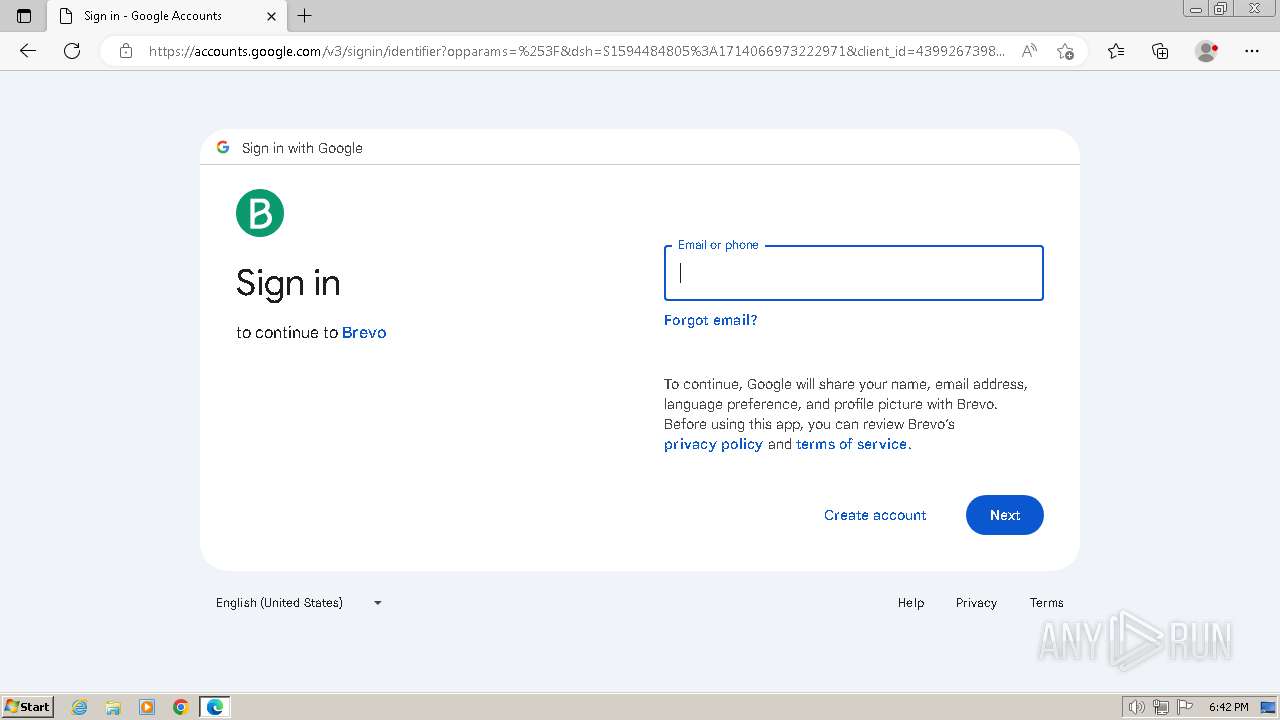1280x720 pixels.
Task: Open the media player taskbar icon
Action: click(x=147, y=707)
